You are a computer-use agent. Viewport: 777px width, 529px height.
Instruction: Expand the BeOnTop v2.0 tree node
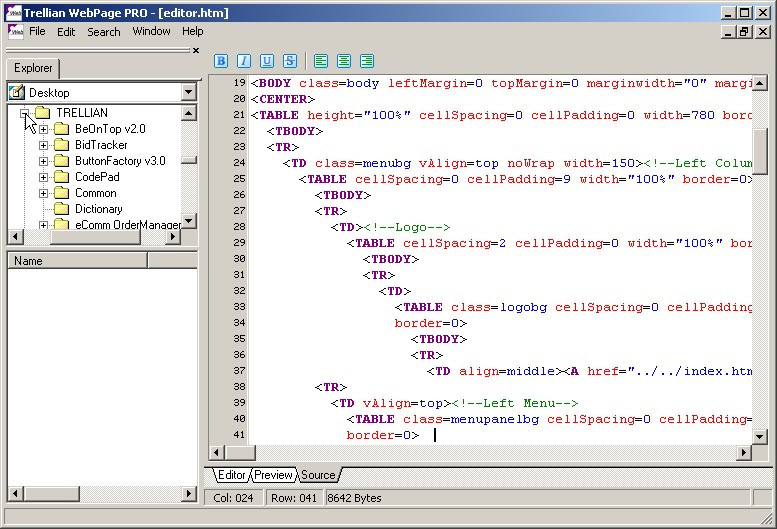(44, 129)
